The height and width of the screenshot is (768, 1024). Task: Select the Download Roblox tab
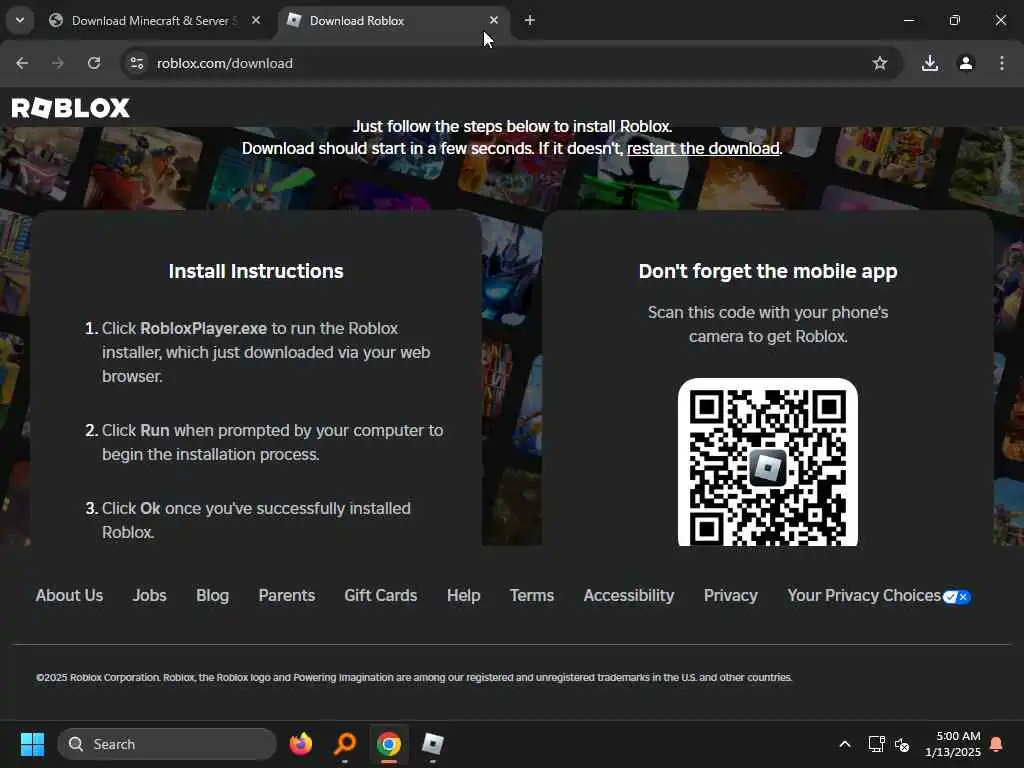click(x=393, y=20)
